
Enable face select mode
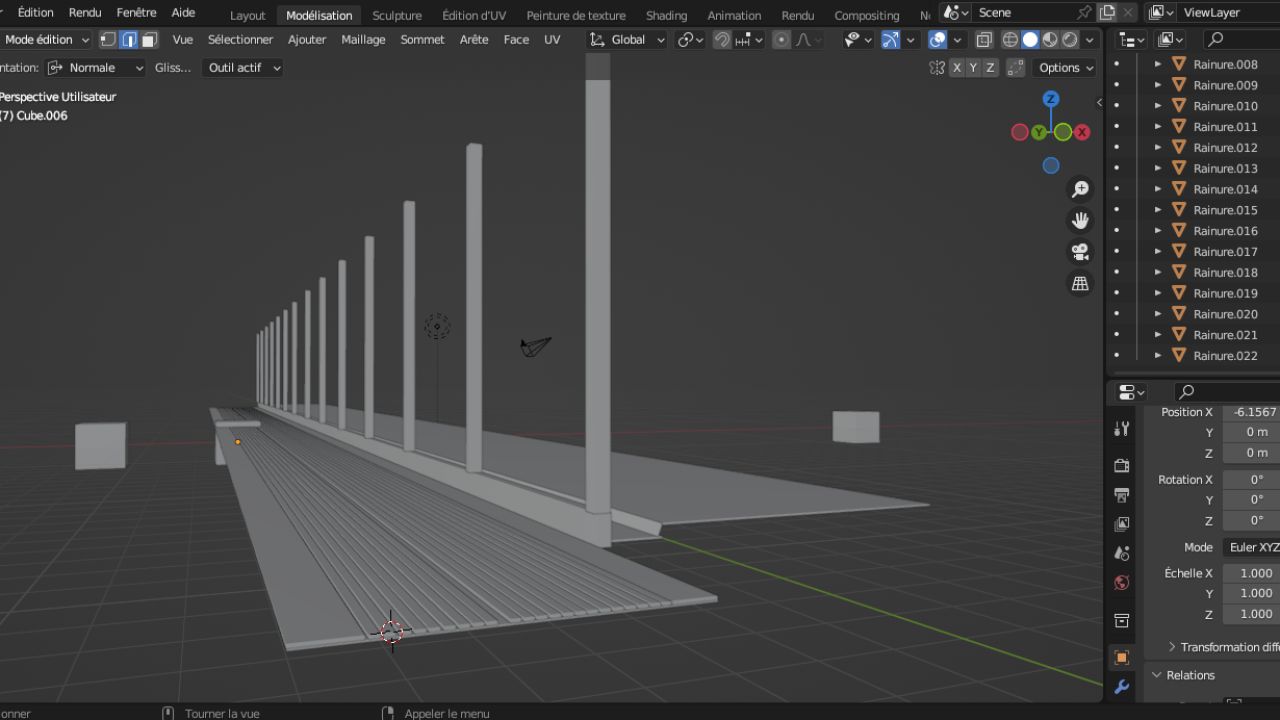149,40
